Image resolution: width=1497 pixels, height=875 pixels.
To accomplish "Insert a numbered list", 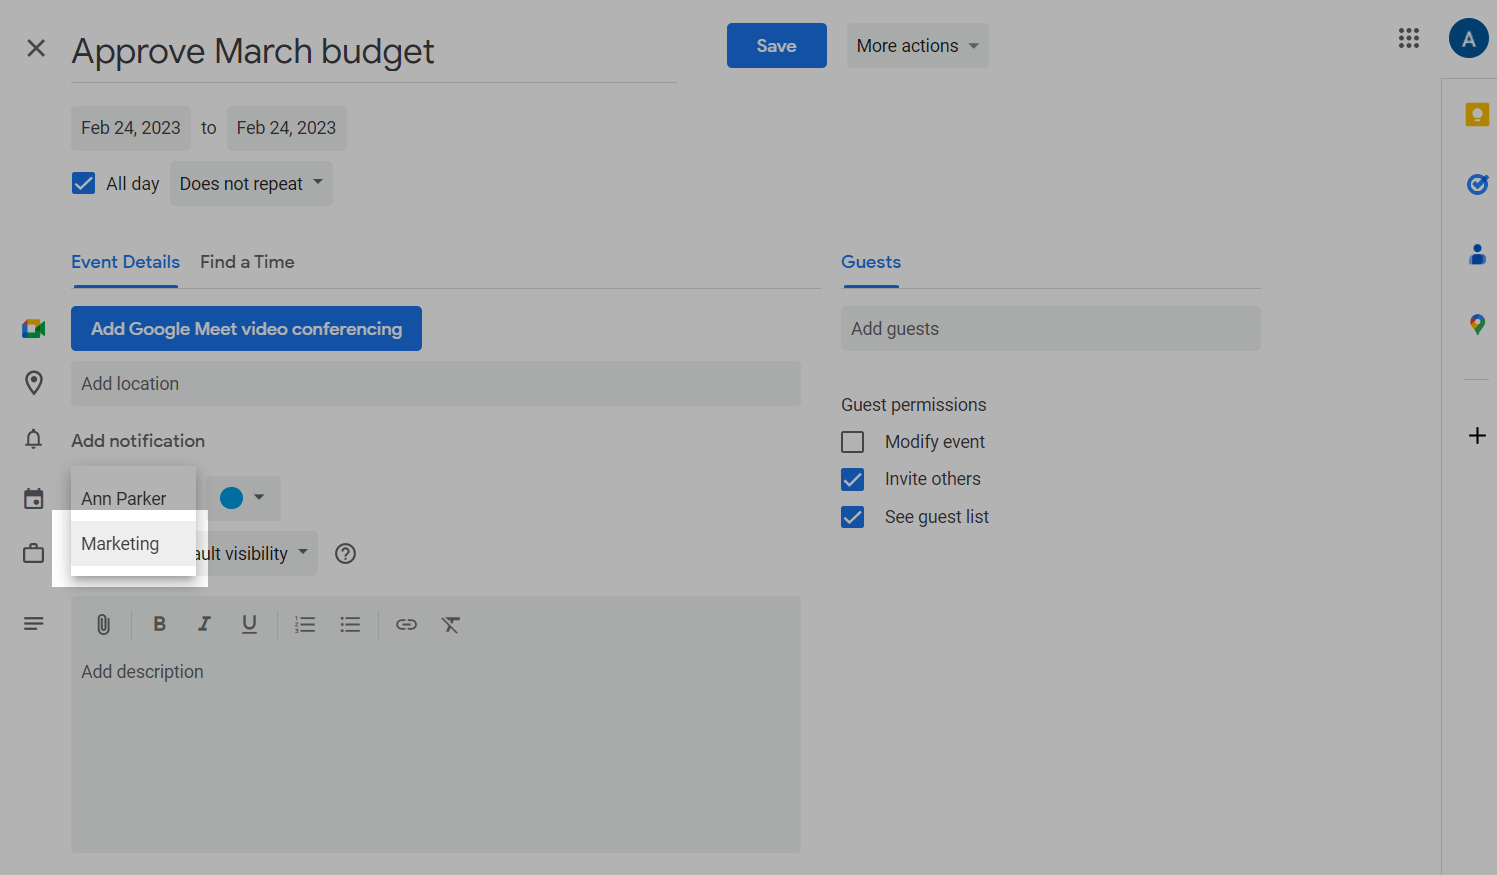I will 305,625.
